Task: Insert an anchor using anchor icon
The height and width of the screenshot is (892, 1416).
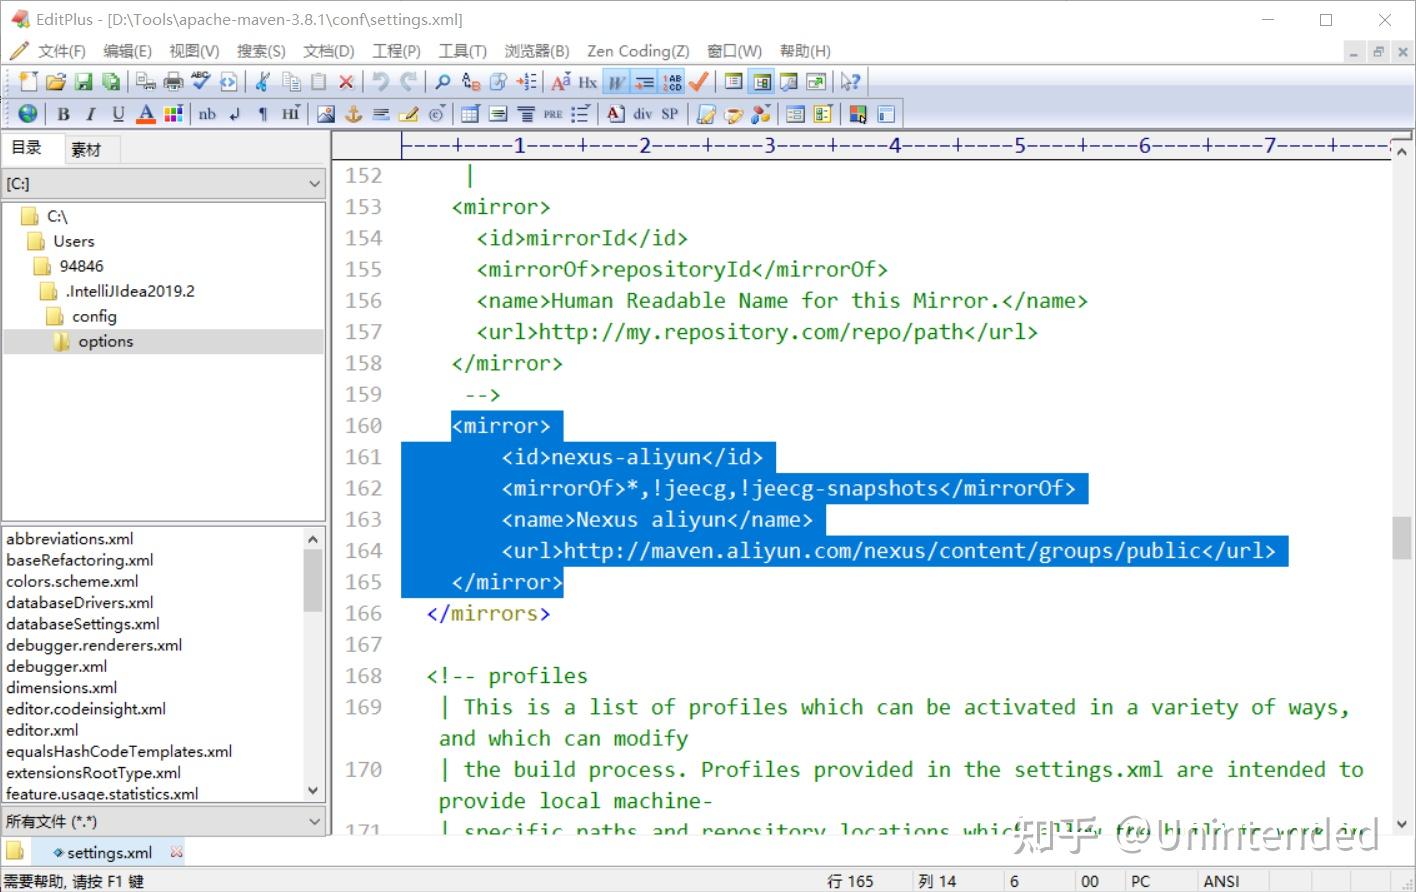Action: (353, 114)
